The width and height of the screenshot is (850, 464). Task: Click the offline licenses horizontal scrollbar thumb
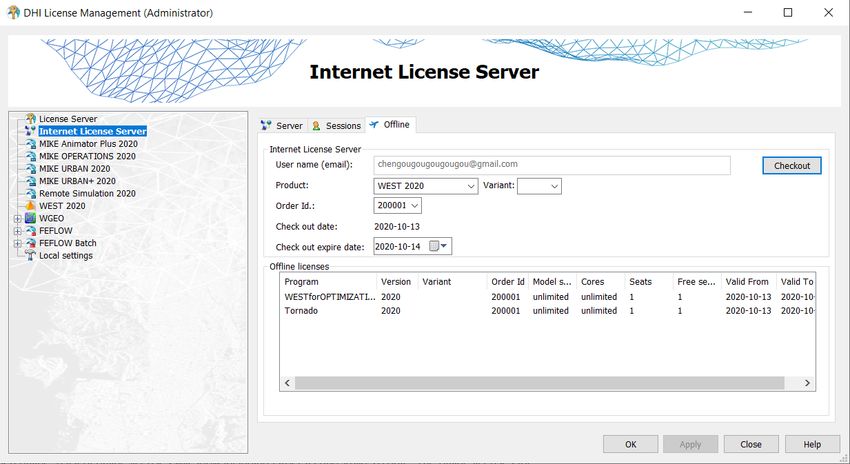pyautogui.click(x=539, y=383)
